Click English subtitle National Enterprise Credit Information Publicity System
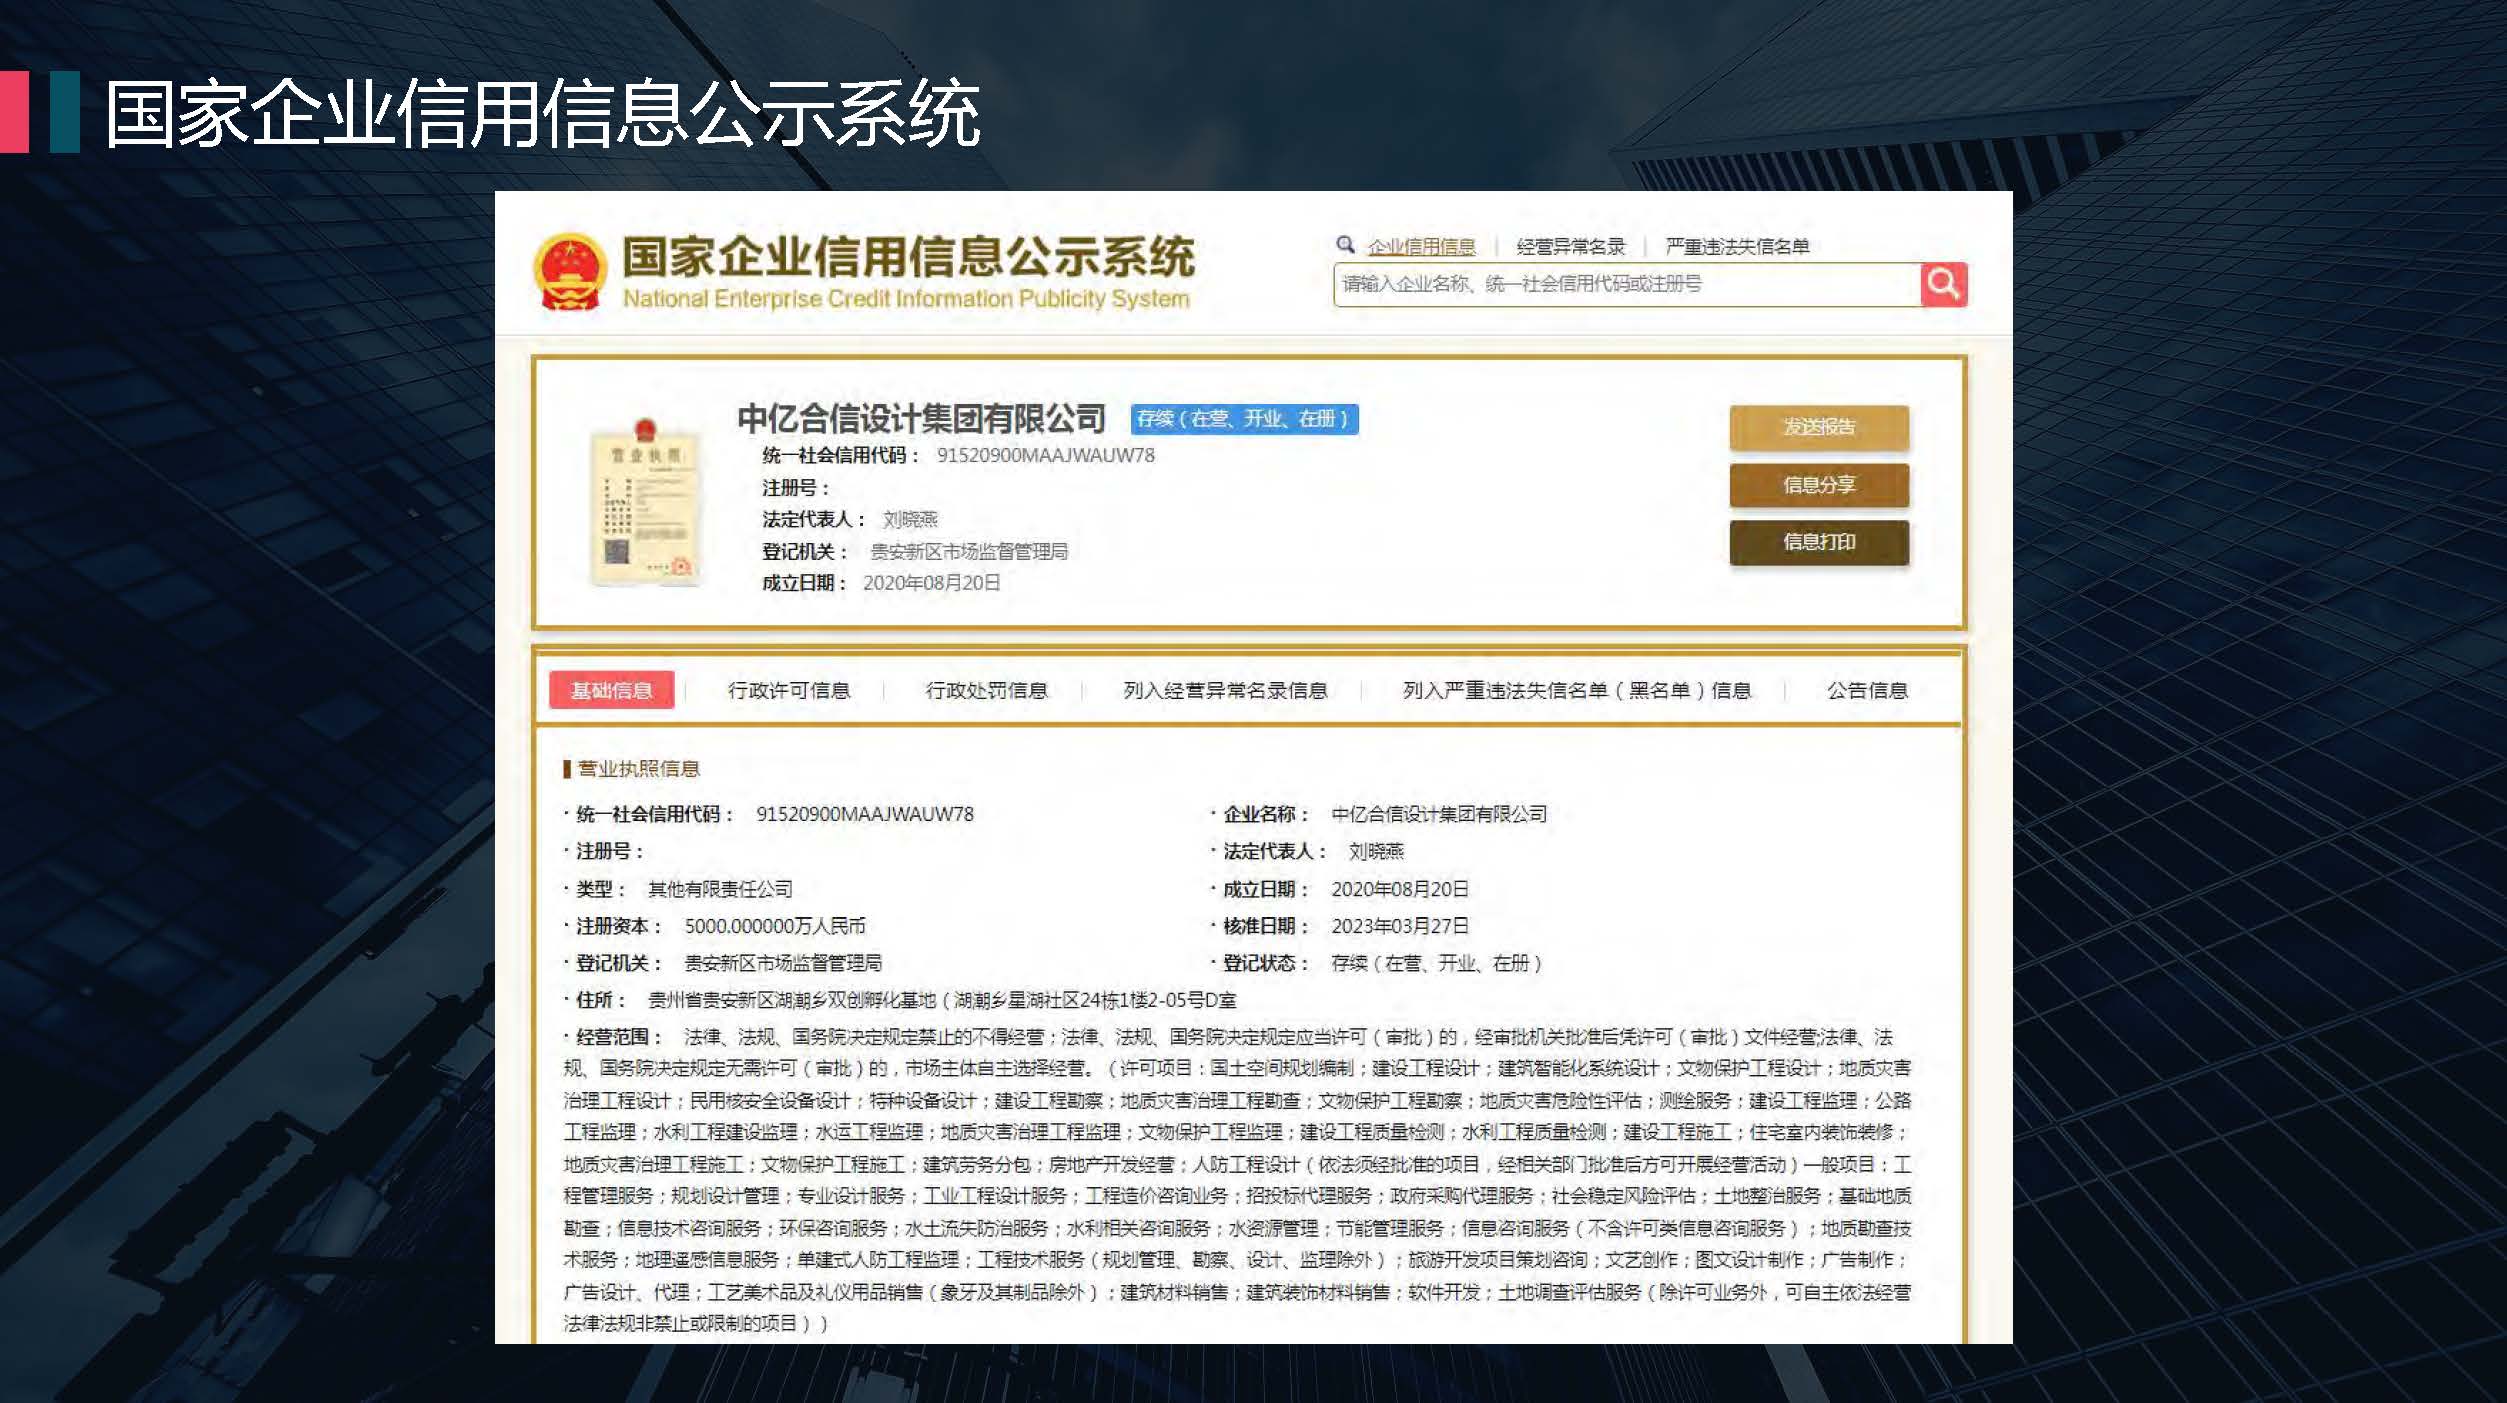The width and height of the screenshot is (2507, 1403). point(906,299)
